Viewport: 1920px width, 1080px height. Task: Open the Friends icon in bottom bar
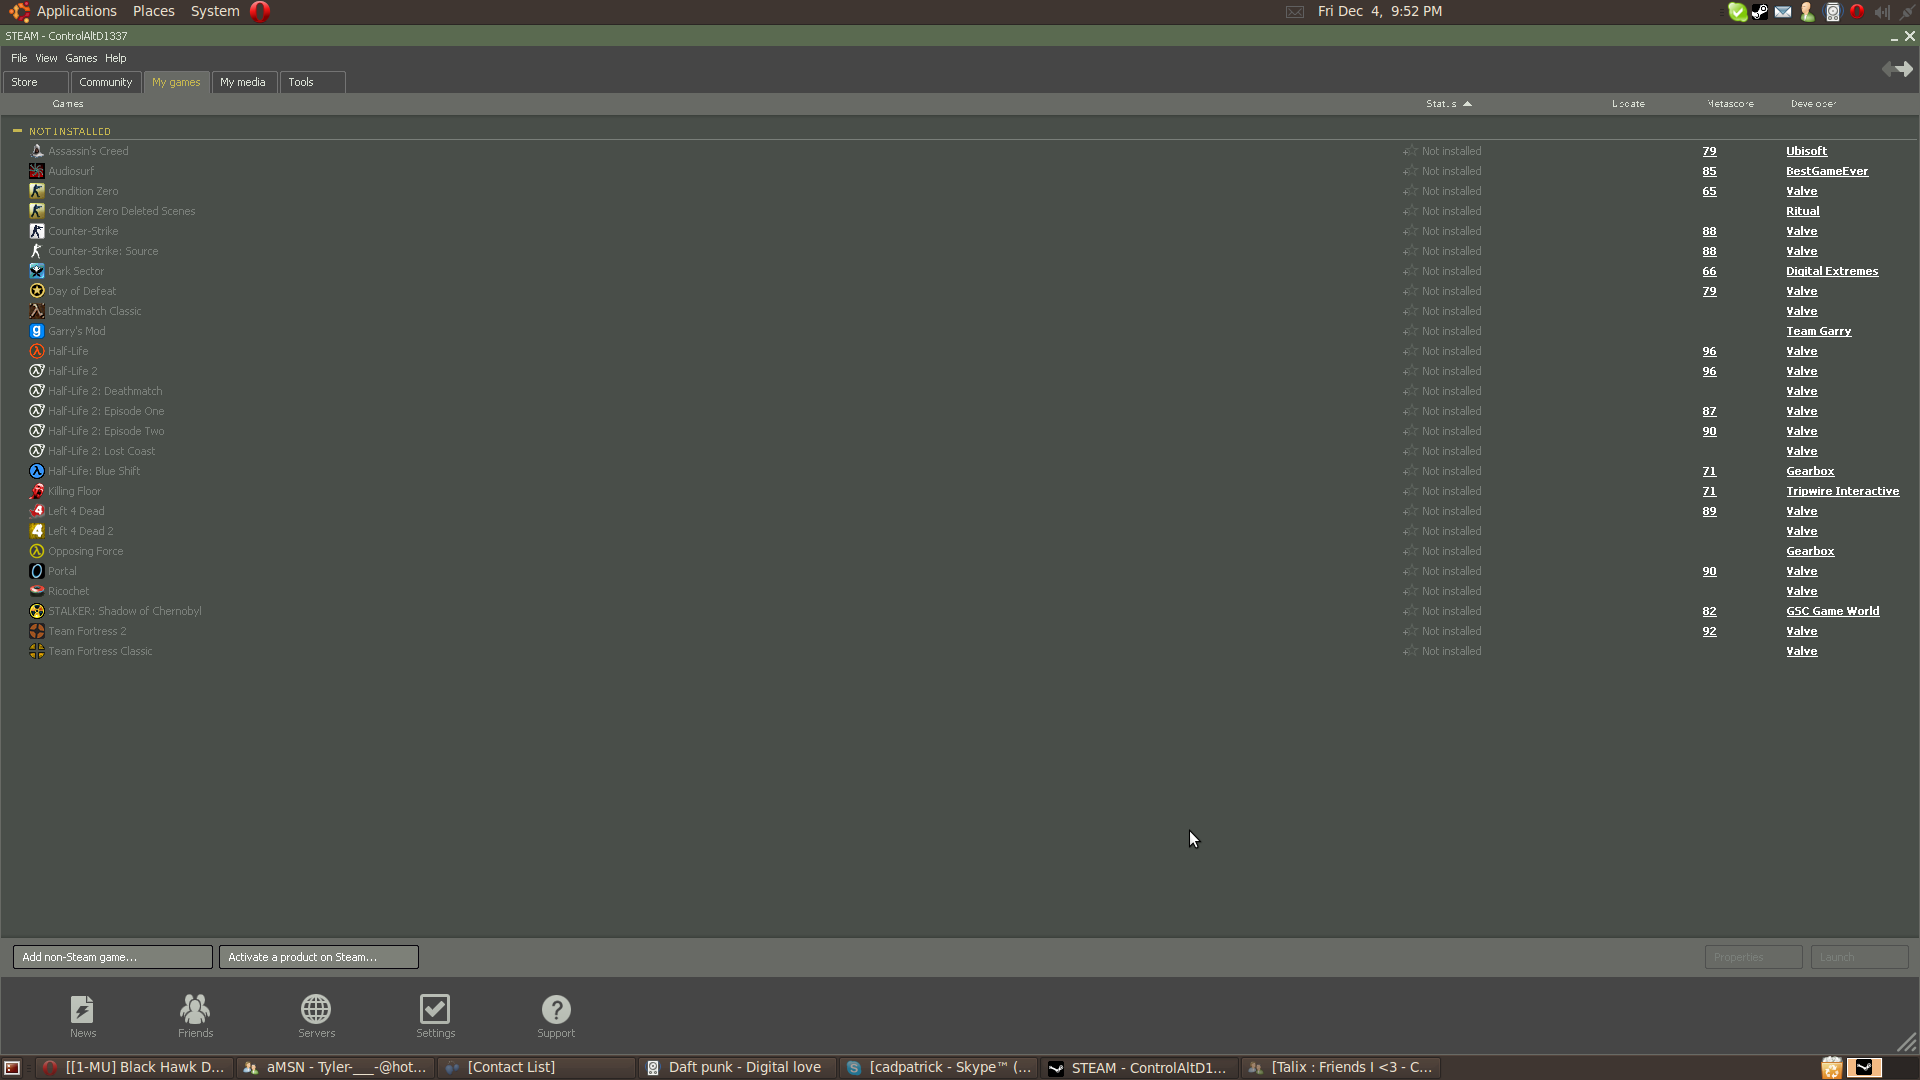click(x=195, y=1009)
